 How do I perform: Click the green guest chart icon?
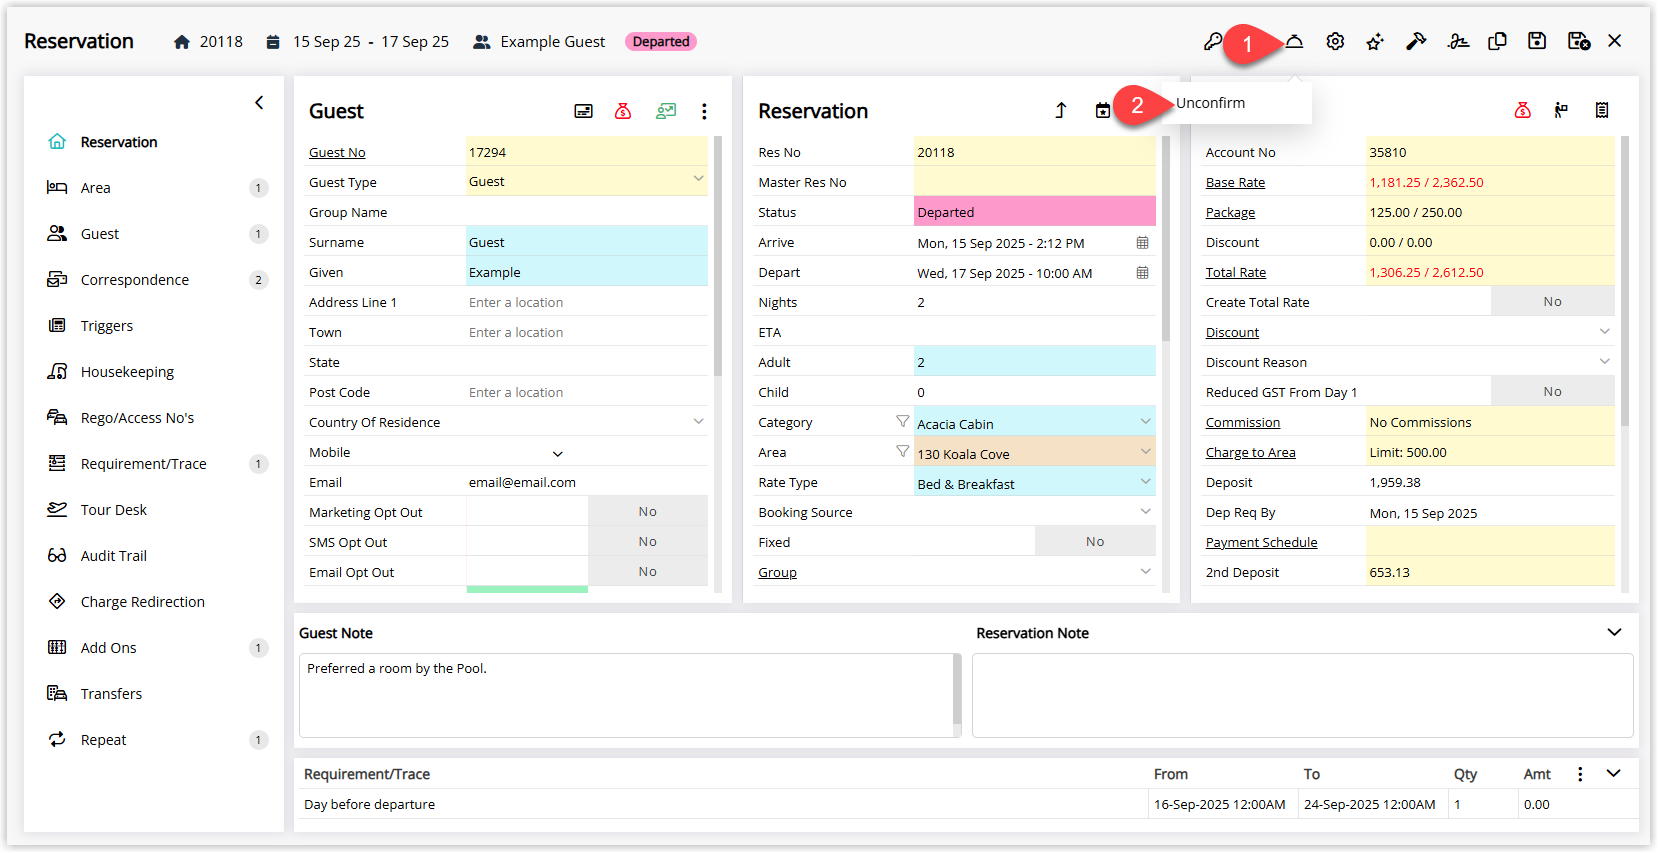pos(666,111)
